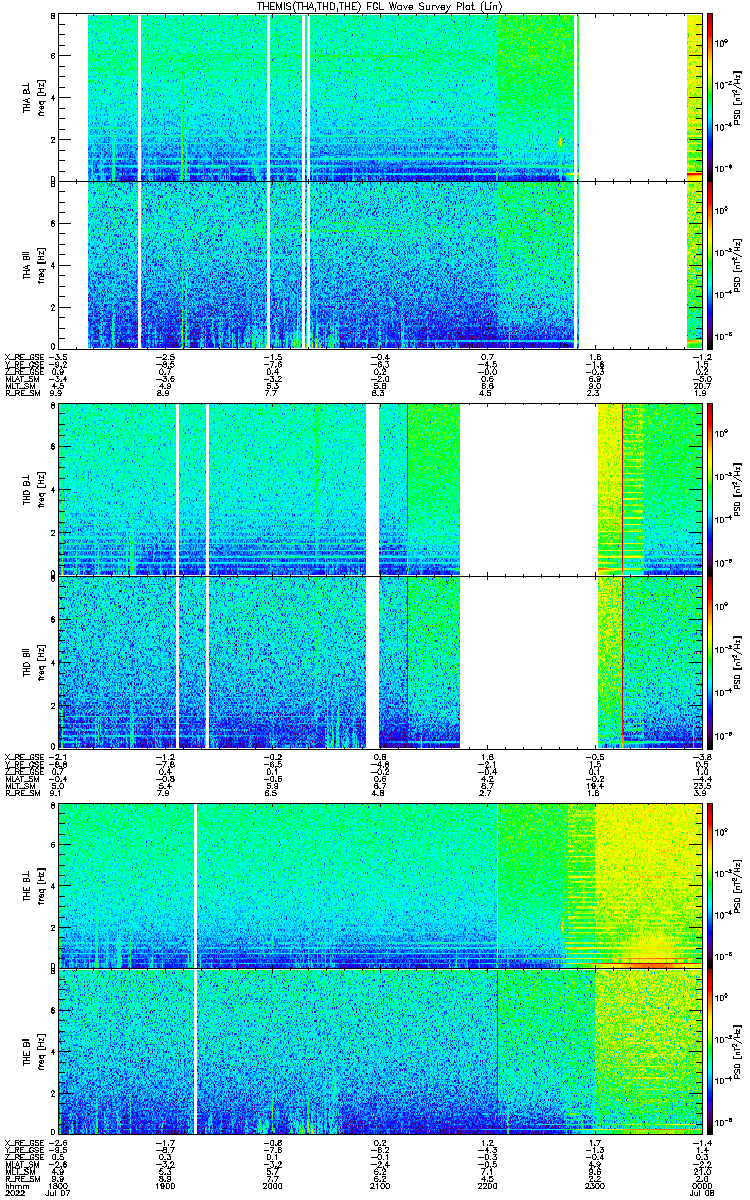Click the "hhmm" axis label at the bottom
Image resolution: width=750 pixels, height=1200 pixels.
pyautogui.click(x=15, y=1186)
